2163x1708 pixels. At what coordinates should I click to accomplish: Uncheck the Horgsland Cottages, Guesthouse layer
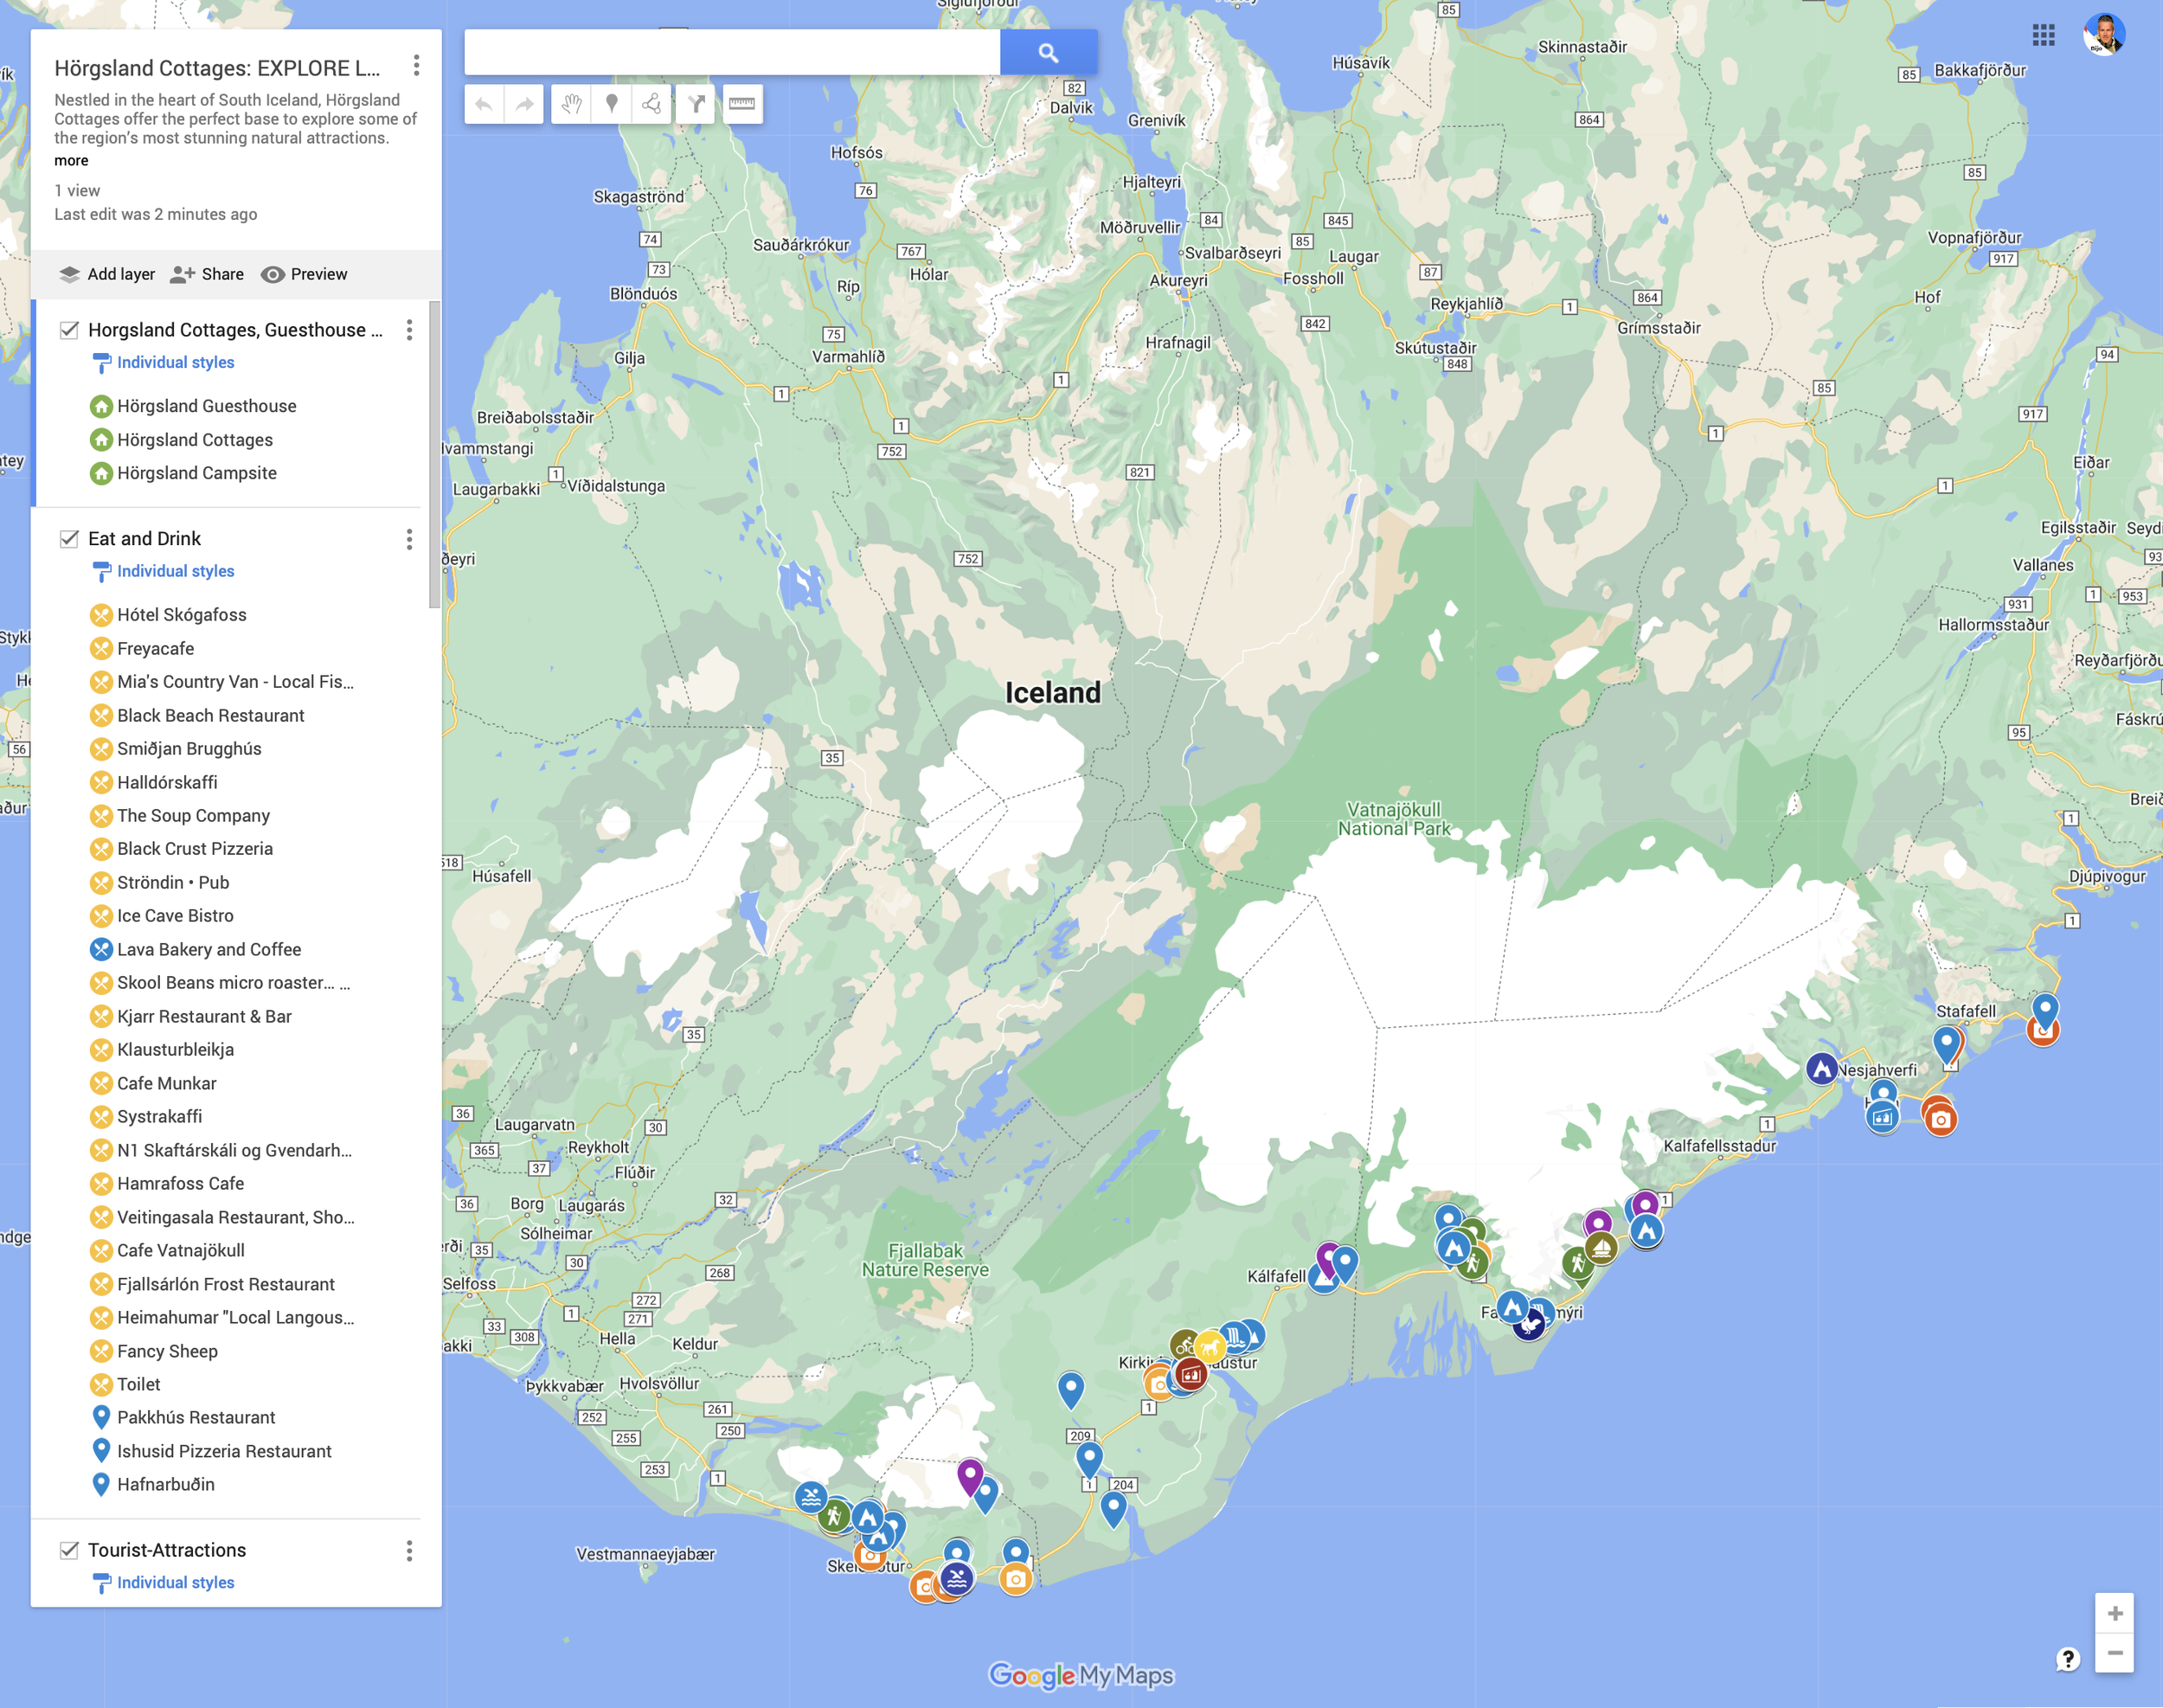pos(69,329)
